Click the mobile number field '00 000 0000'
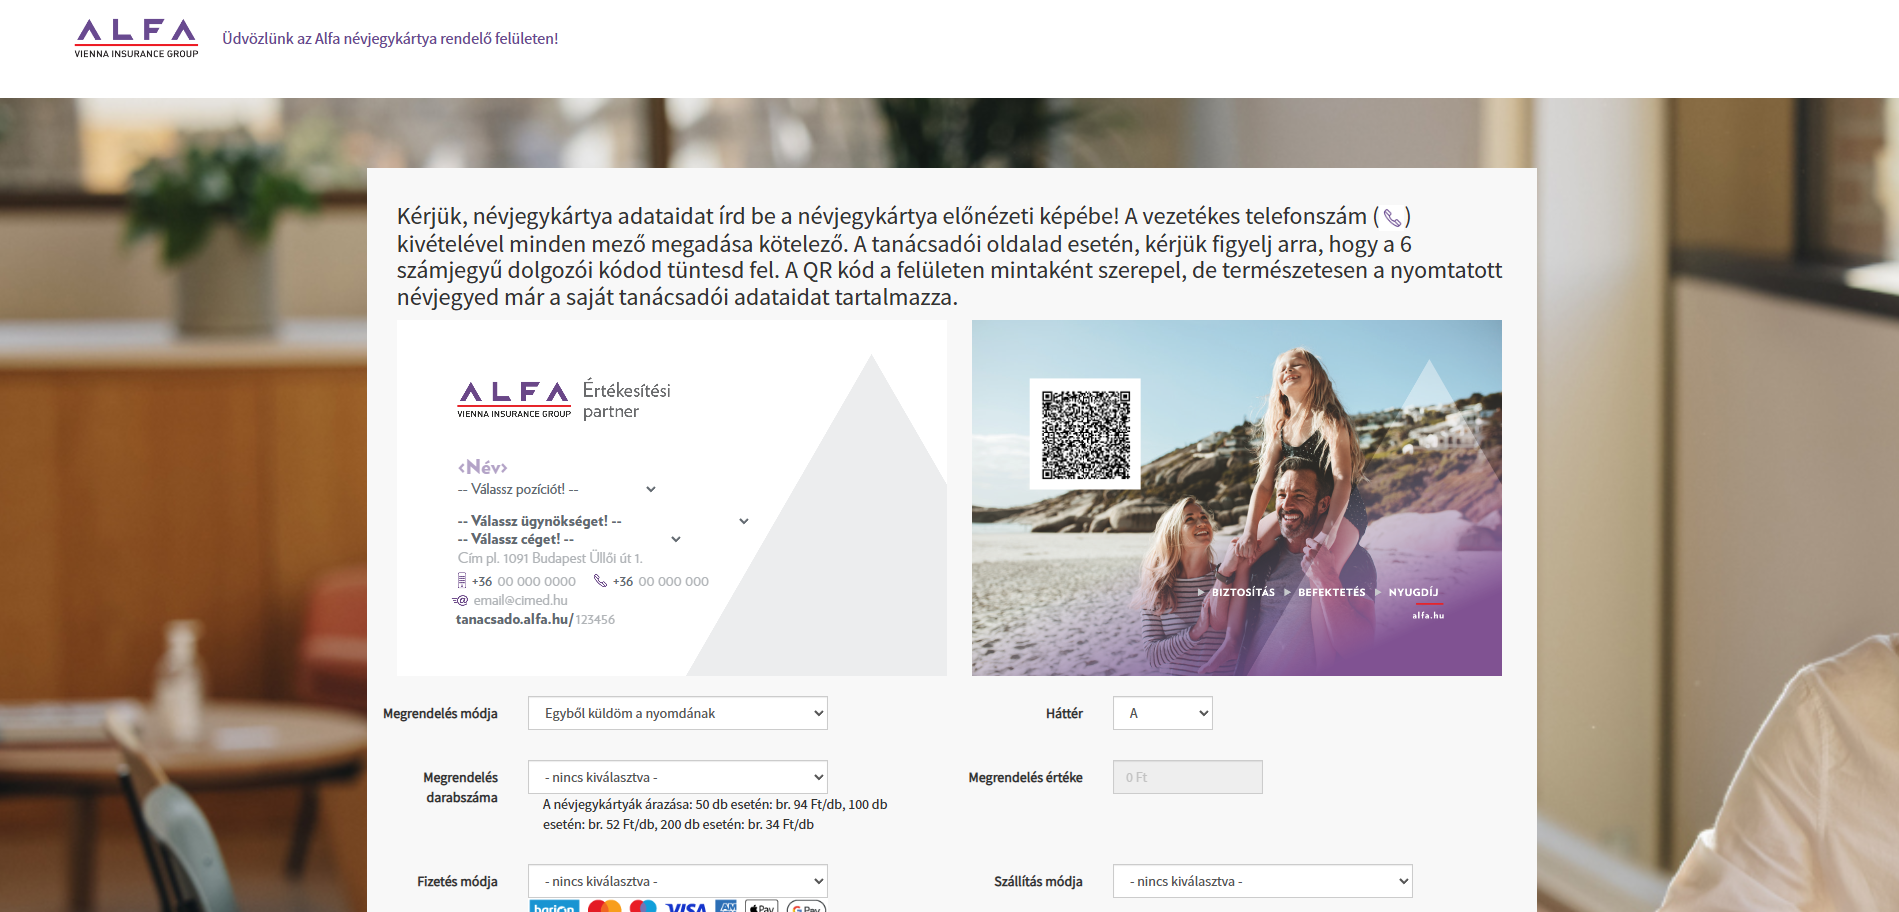This screenshot has height=912, width=1899. (x=537, y=581)
